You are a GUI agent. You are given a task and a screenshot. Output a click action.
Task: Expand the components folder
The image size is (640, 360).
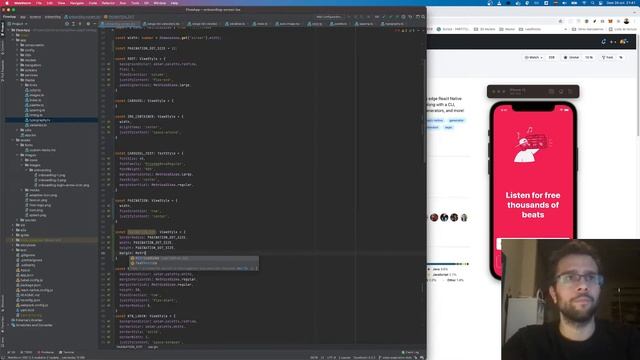pyautogui.click(x=18, y=45)
